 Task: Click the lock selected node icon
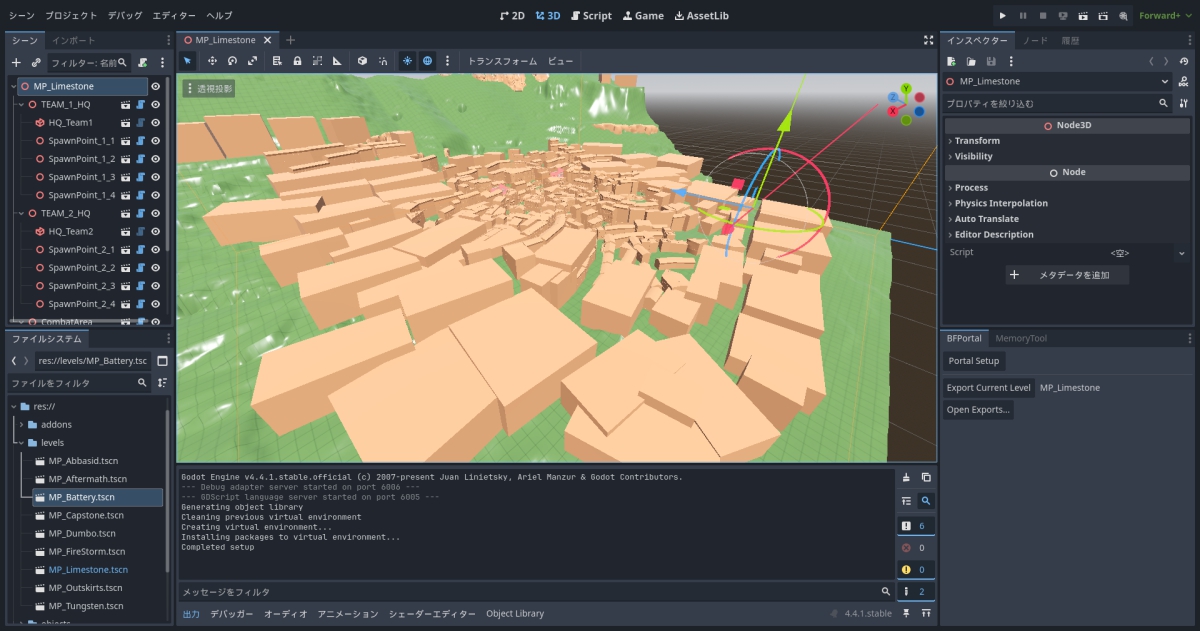pos(297,61)
